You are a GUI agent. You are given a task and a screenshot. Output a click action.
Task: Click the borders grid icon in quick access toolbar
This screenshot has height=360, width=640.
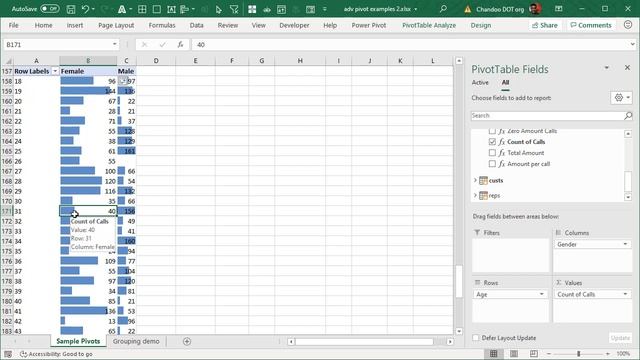click(x=142, y=9)
